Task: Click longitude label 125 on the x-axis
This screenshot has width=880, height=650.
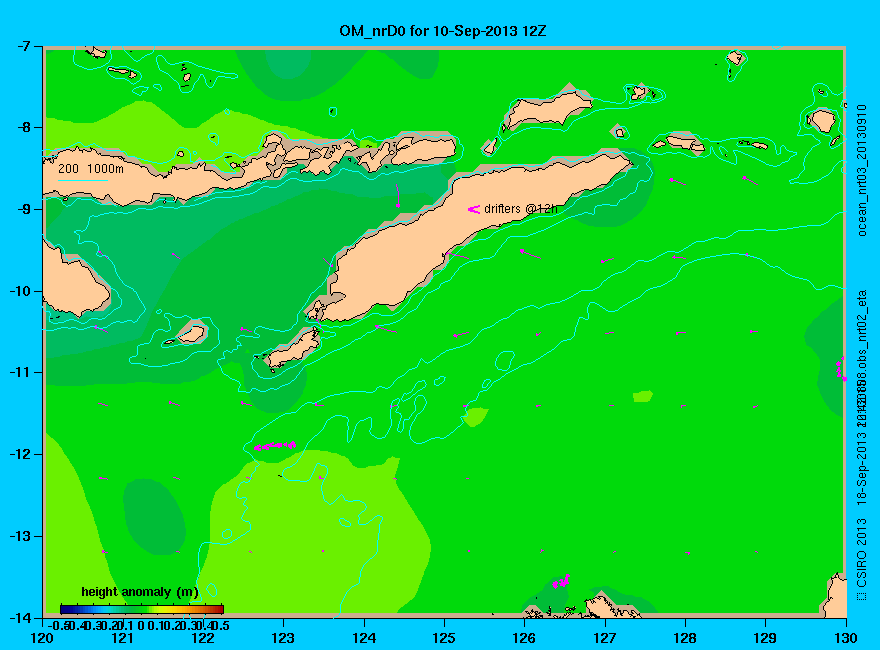Action: (x=444, y=638)
